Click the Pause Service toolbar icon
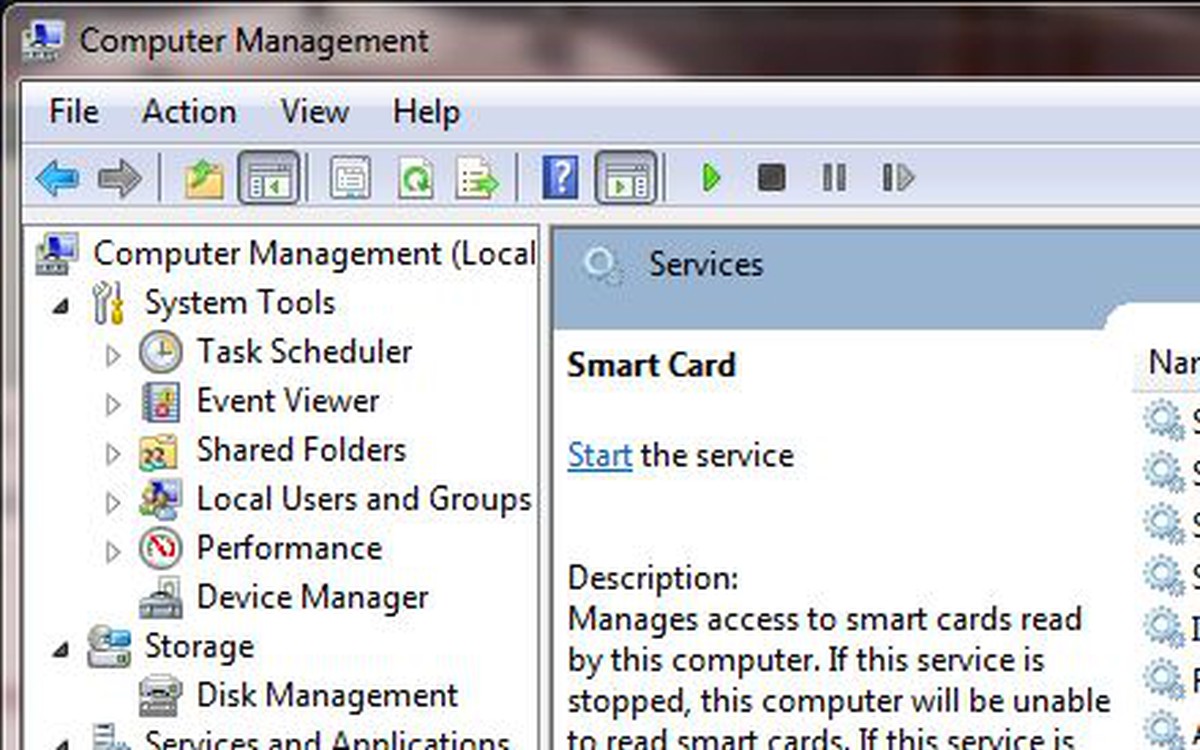This screenshot has height=750, width=1200. pos(834,178)
